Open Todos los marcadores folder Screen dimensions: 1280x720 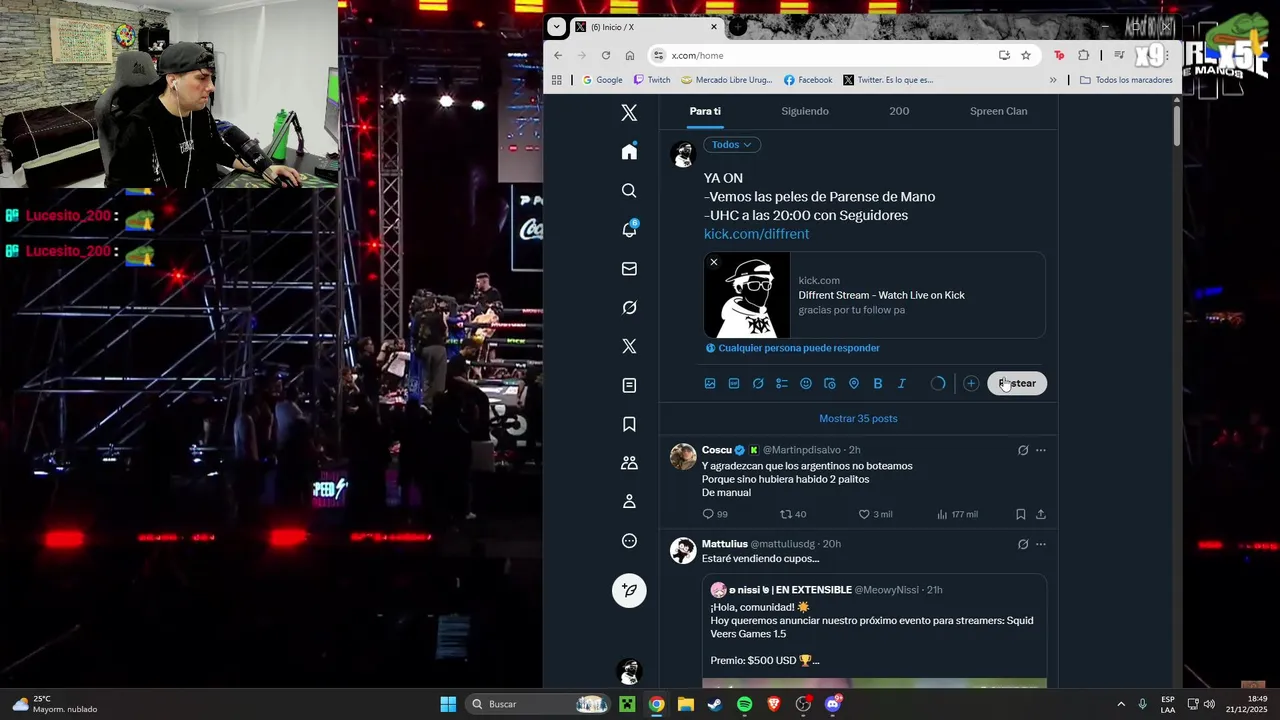click(1126, 80)
